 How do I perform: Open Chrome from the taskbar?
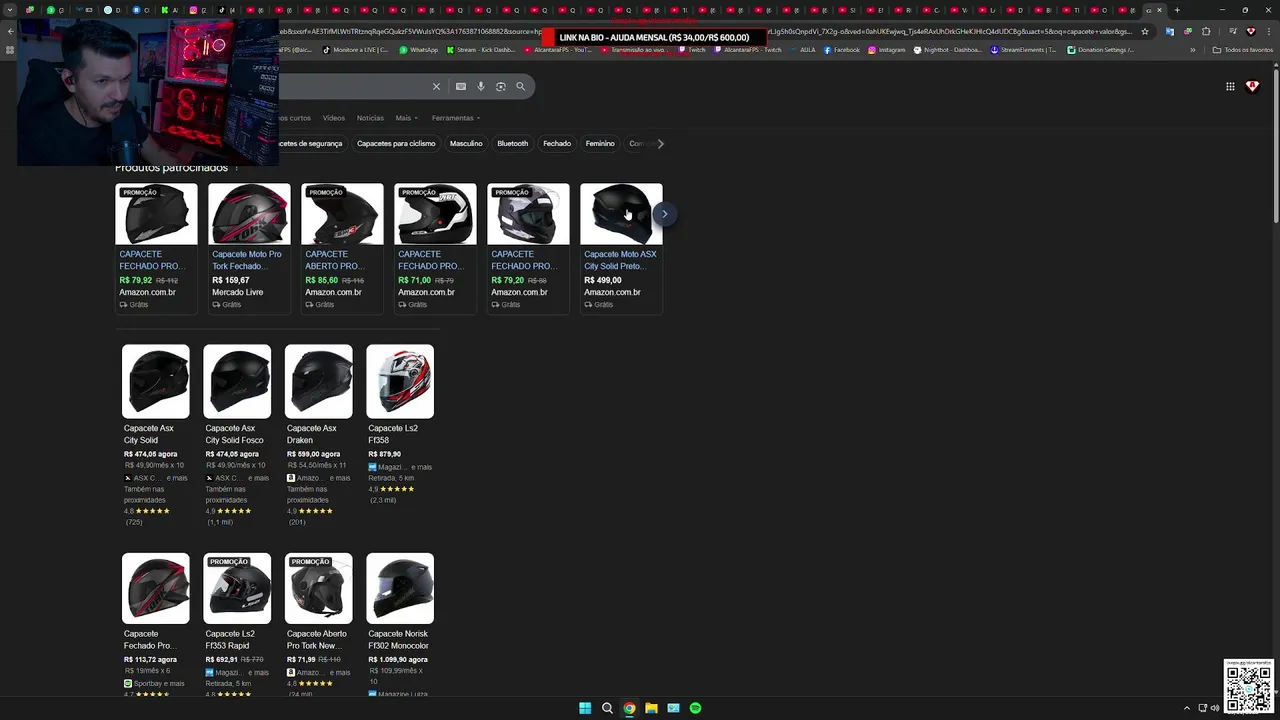[629, 708]
